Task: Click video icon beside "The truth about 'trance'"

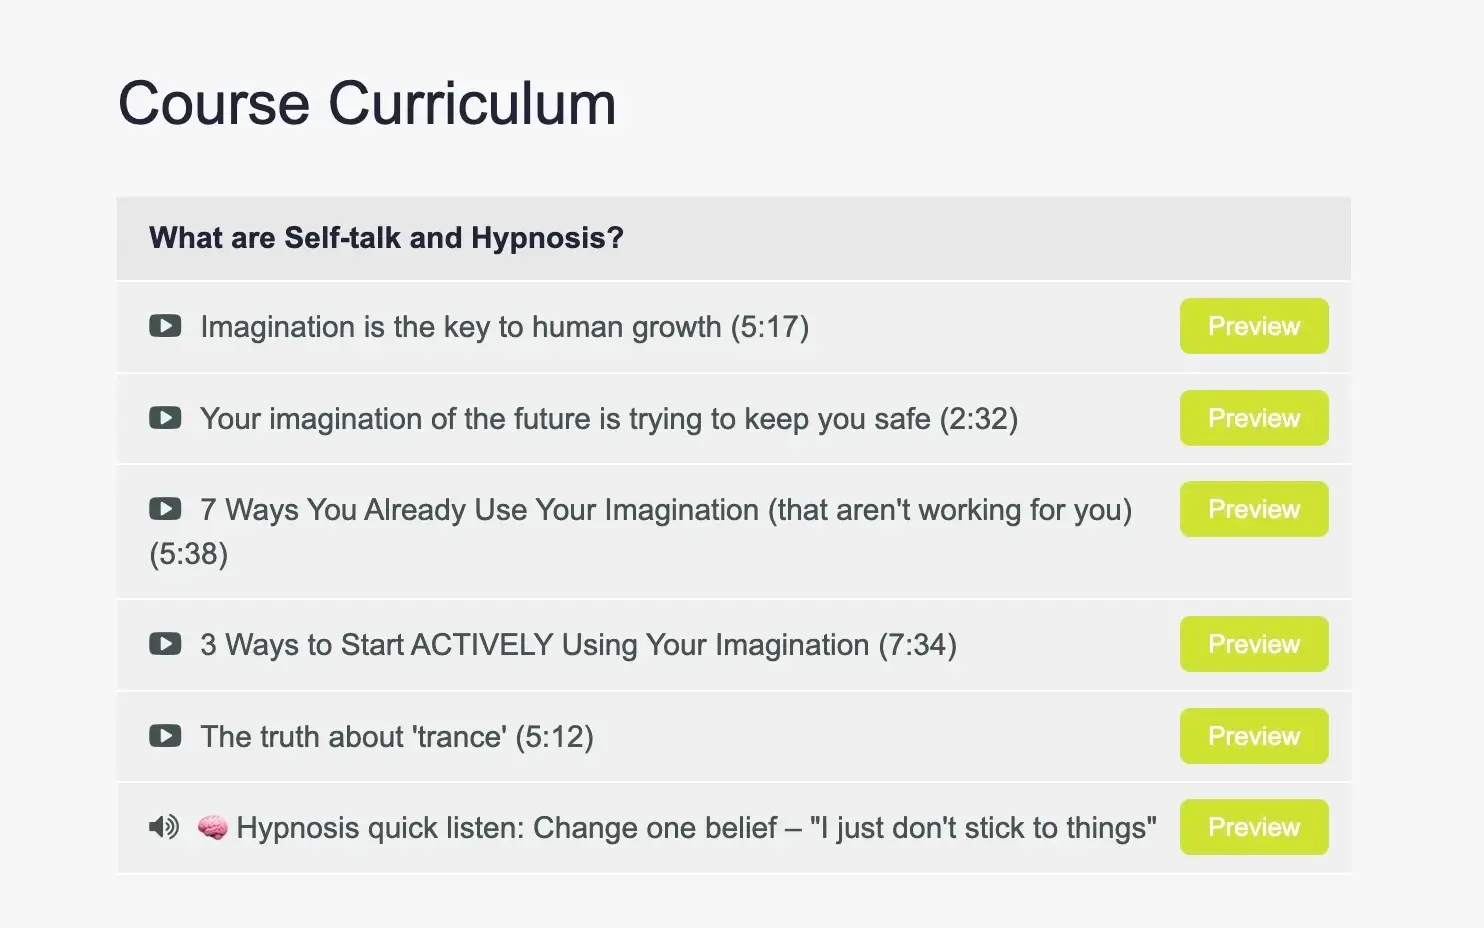Action: point(165,736)
